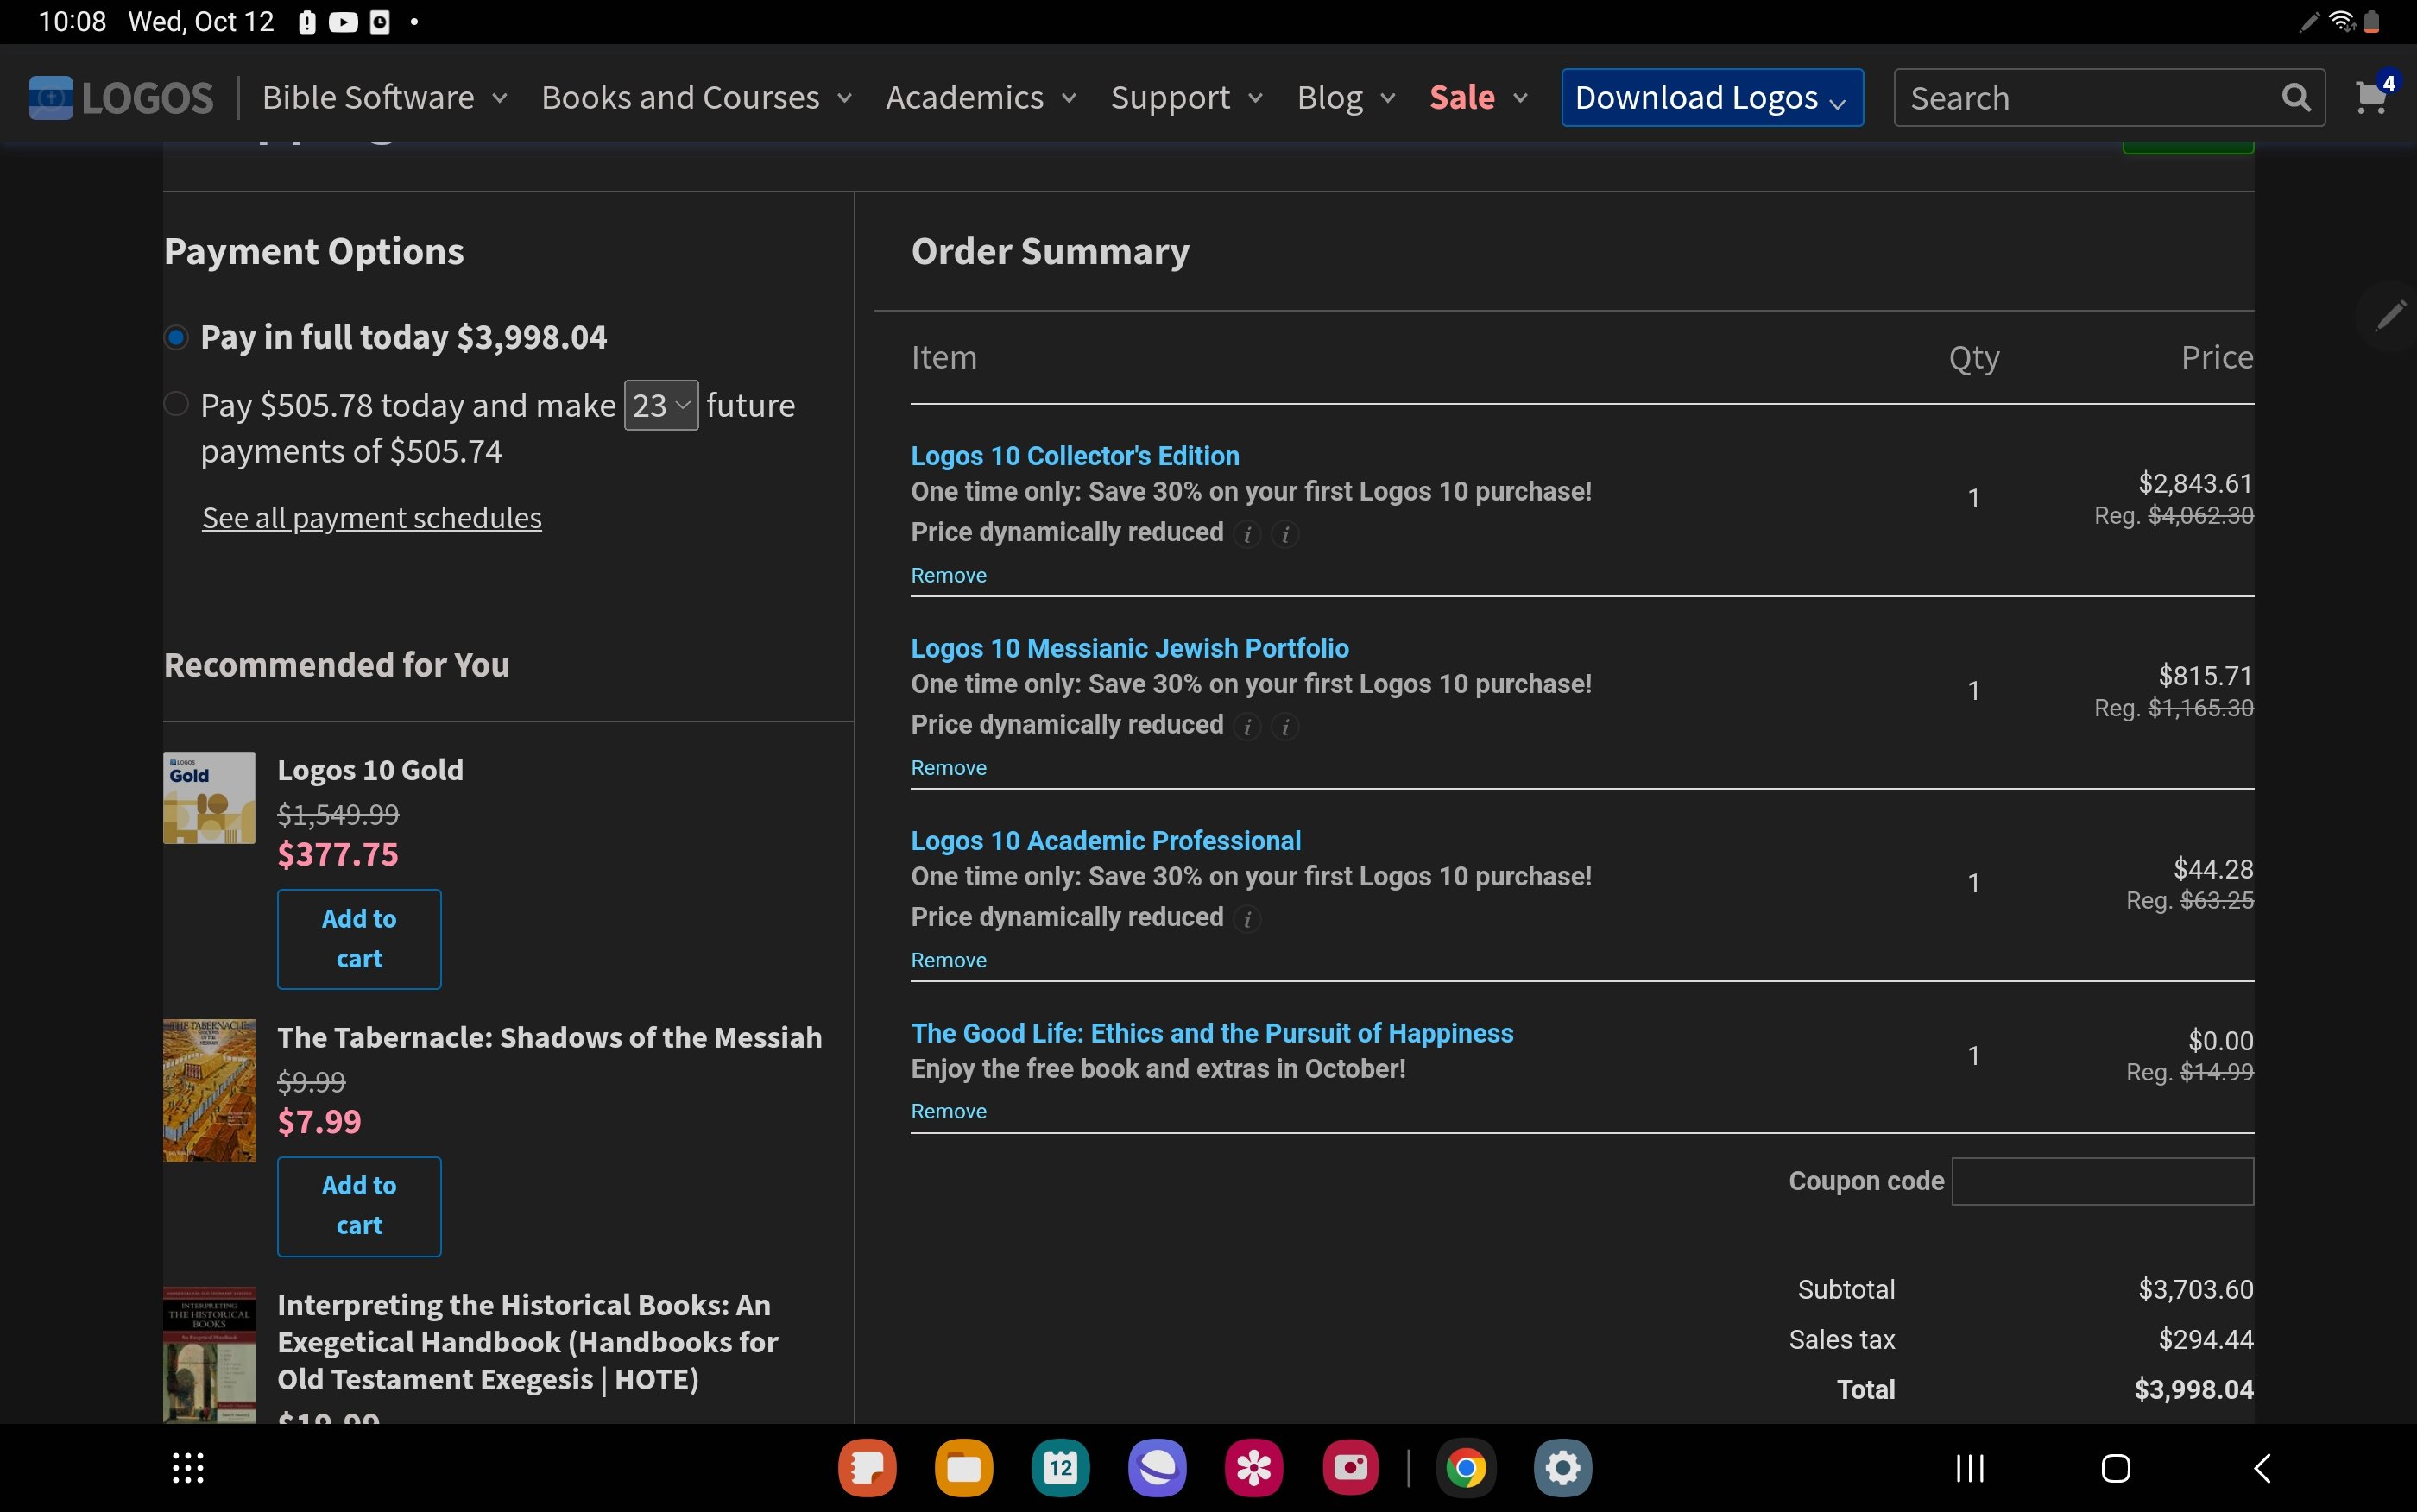
Task: Click the search magnifier icon
Action: 2296,97
